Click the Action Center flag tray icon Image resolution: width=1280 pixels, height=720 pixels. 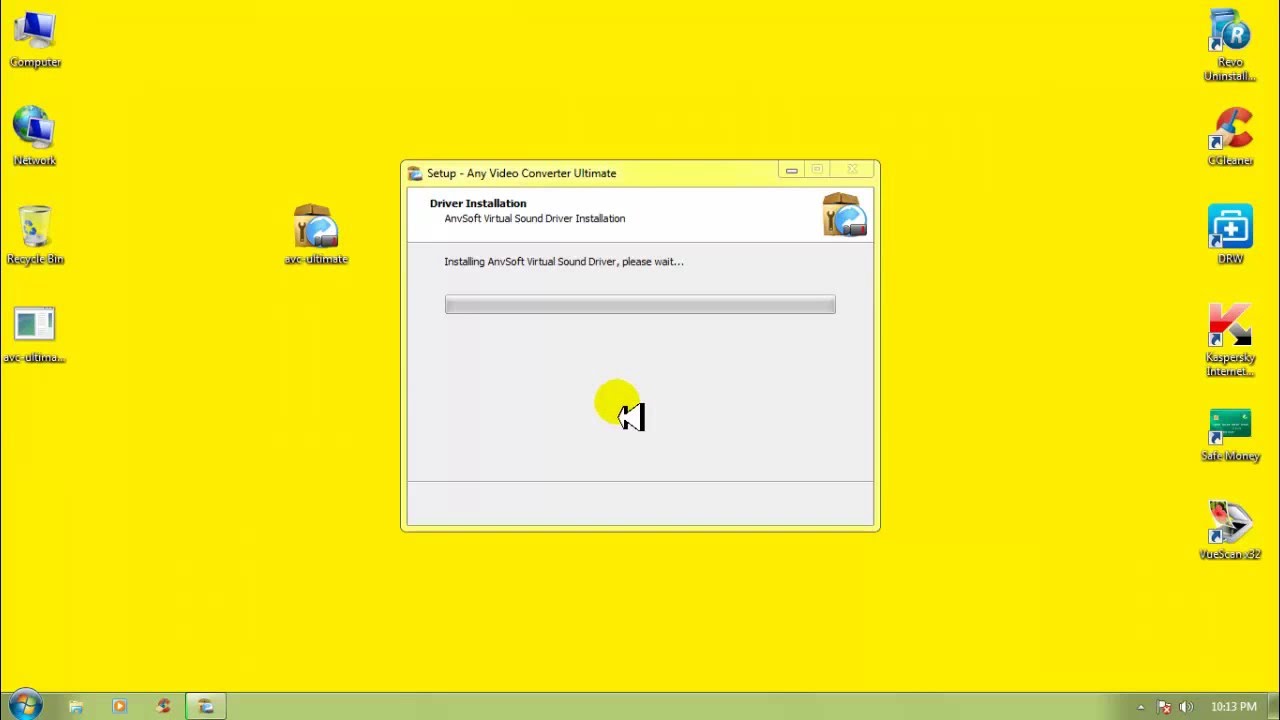point(1164,707)
